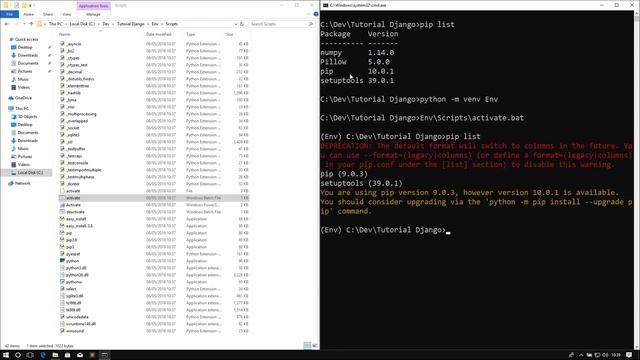Select the python application file
This screenshot has width=640, height=360.
(72, 261)
